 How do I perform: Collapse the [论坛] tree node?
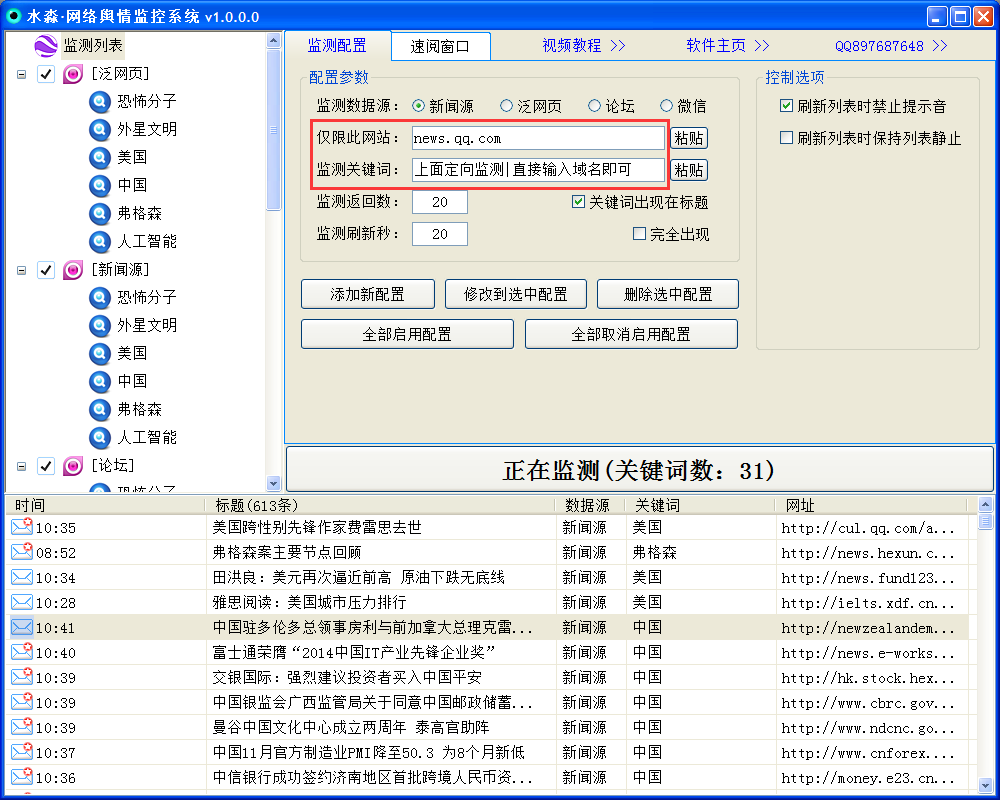tap(22, 466)
